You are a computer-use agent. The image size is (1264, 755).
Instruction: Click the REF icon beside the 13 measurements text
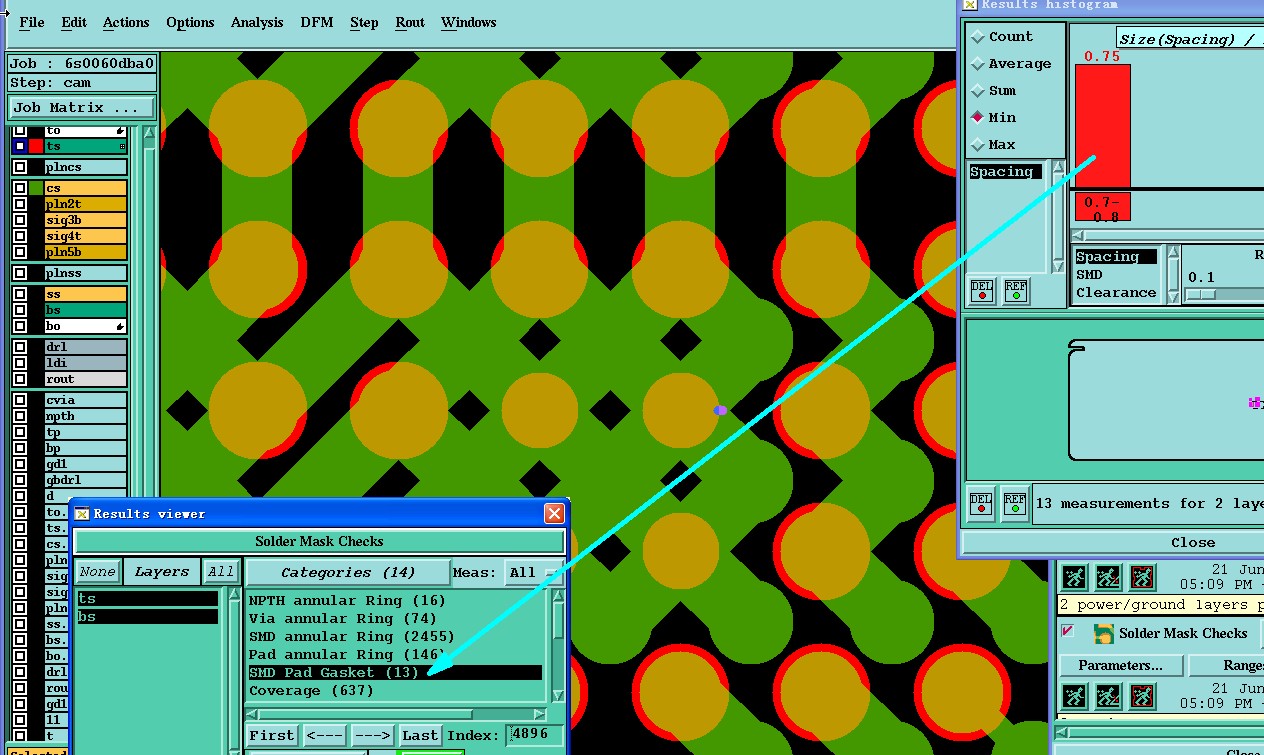coord(1015,503)
